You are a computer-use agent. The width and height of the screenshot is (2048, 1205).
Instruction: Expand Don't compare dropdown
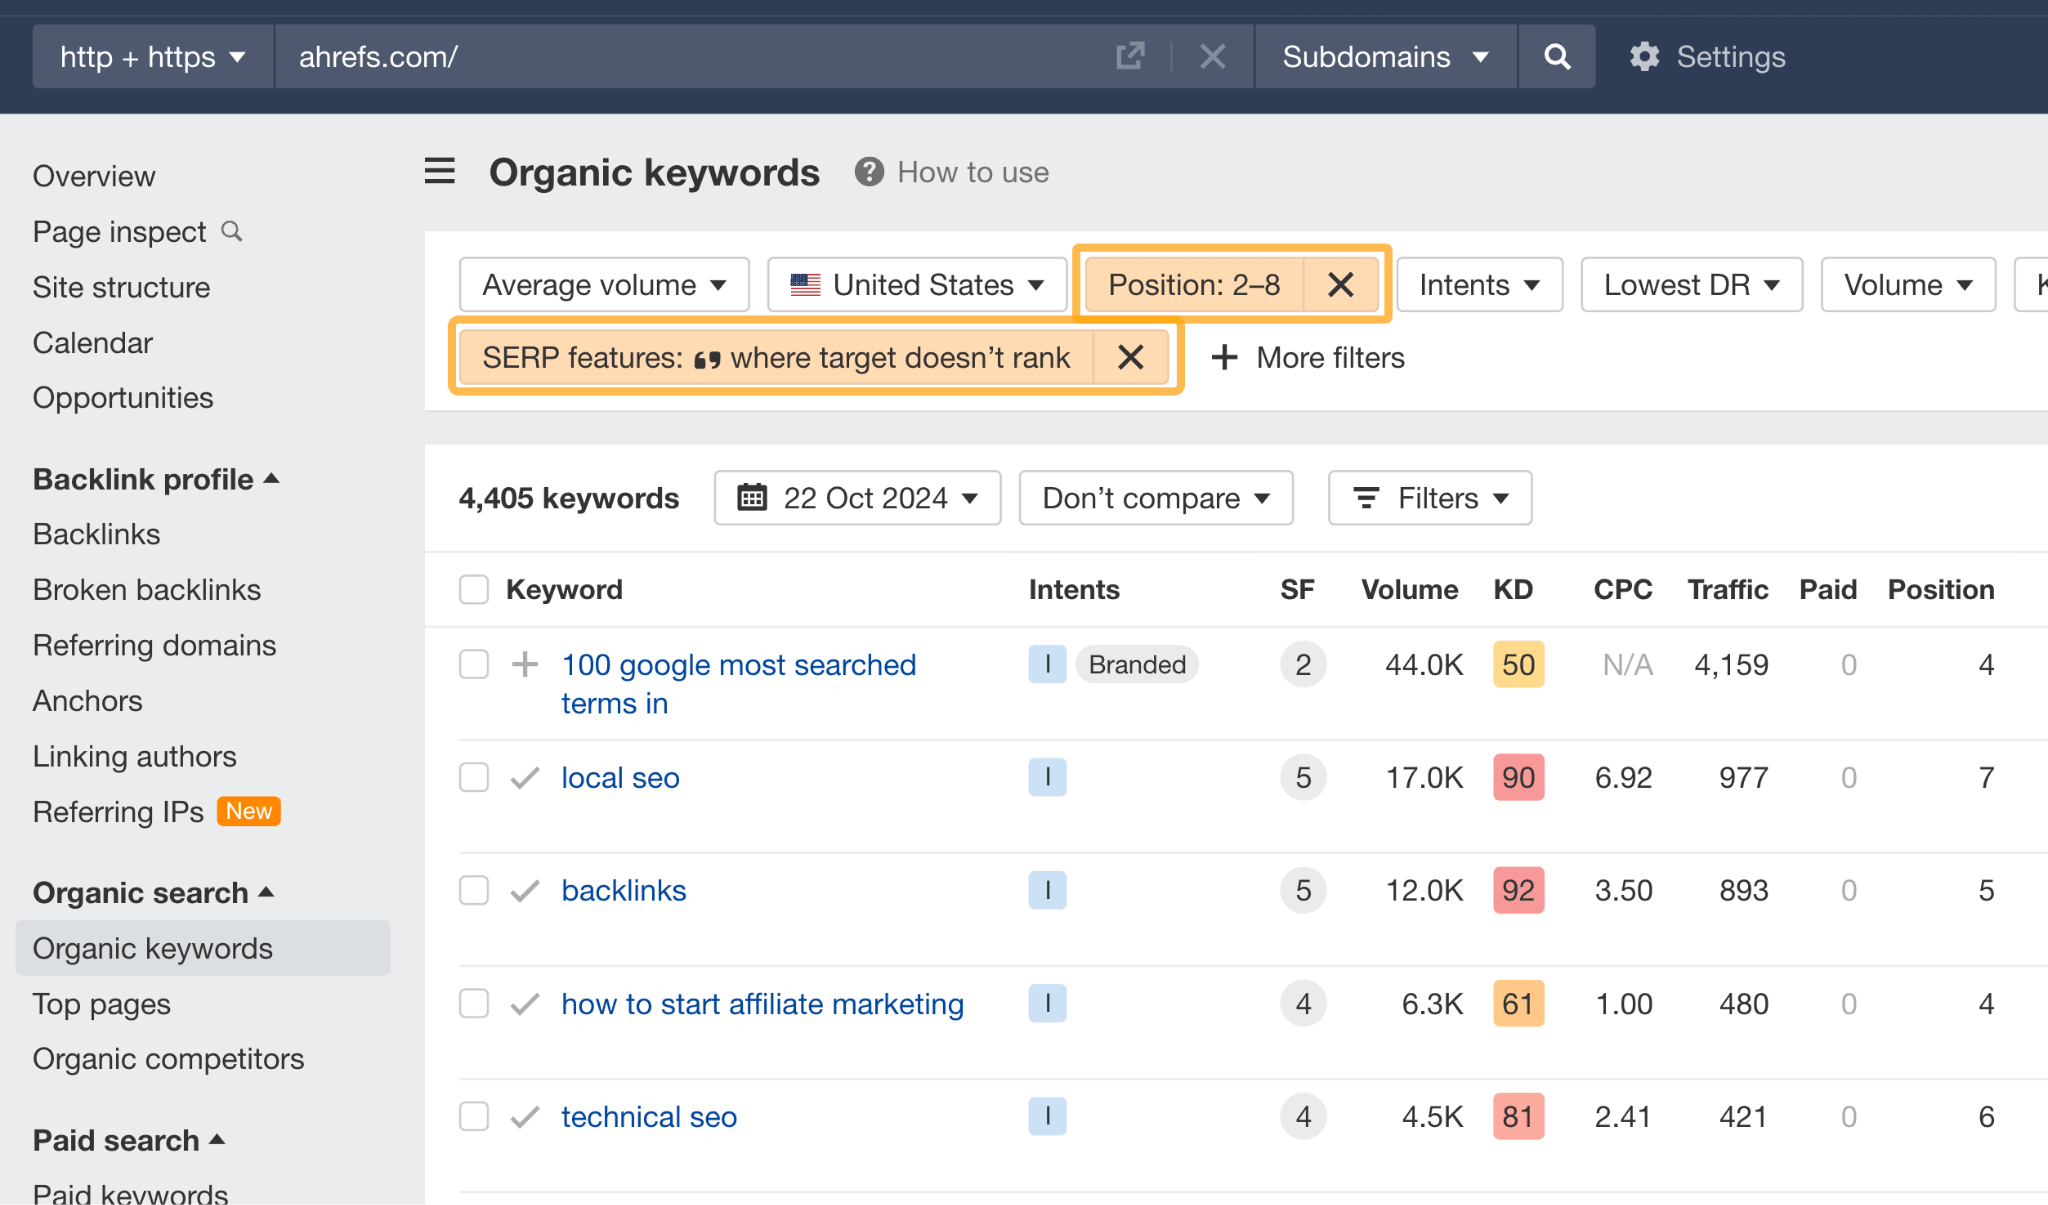click(x=1155, y=498)
